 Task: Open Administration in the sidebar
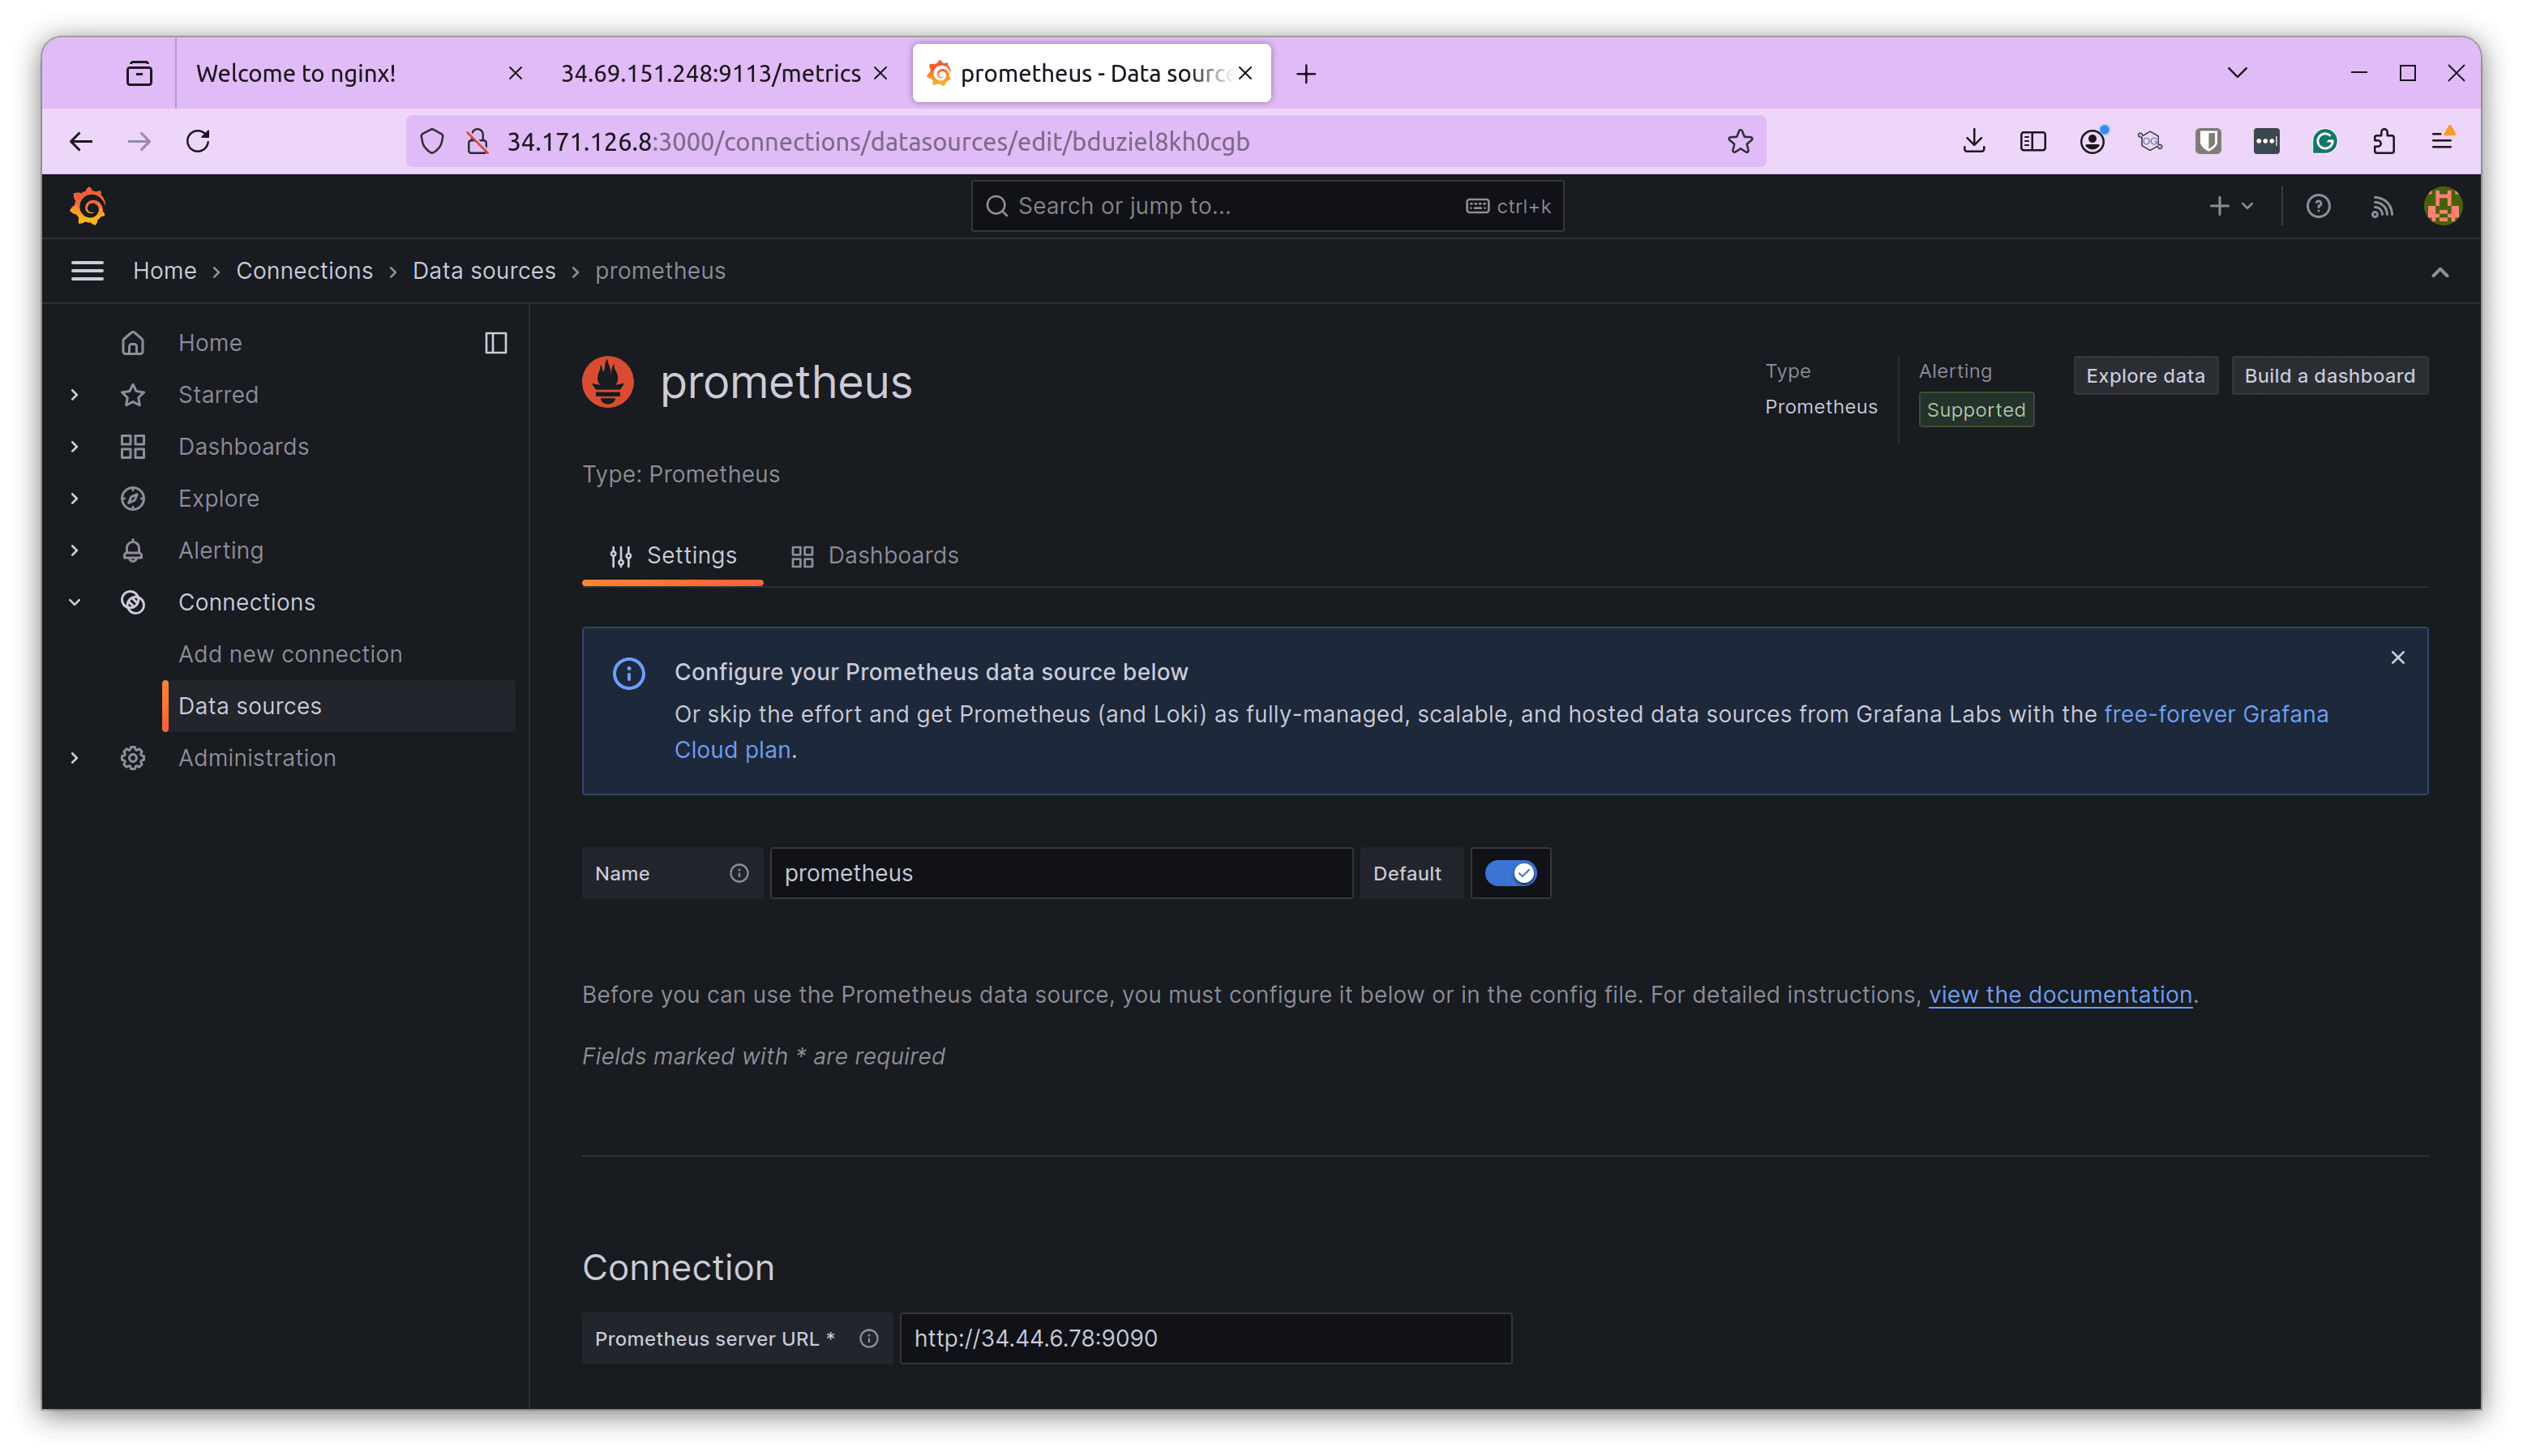pos(257,758)
